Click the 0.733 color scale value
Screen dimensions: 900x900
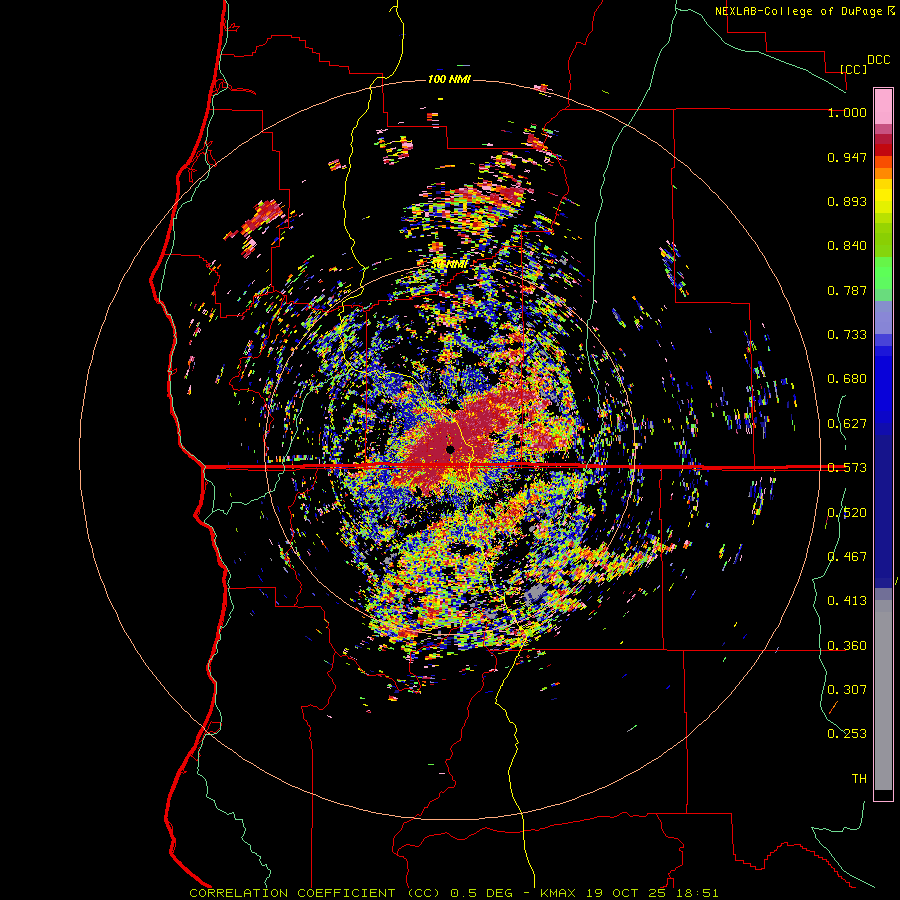click(x=847, y=335)
